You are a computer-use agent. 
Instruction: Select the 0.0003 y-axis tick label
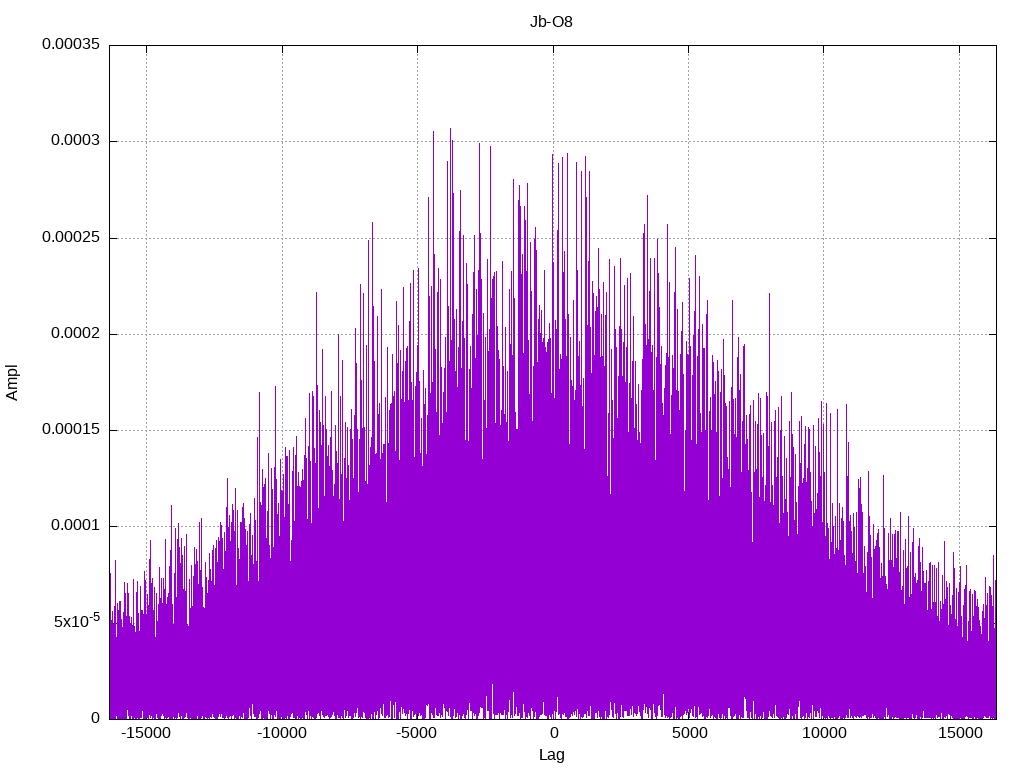(x=76, y=140)
